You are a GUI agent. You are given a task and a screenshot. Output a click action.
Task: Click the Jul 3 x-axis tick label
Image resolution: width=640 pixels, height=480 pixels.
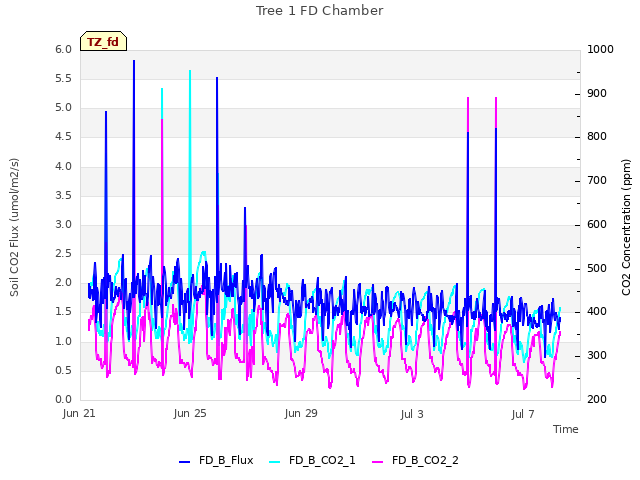412,414
